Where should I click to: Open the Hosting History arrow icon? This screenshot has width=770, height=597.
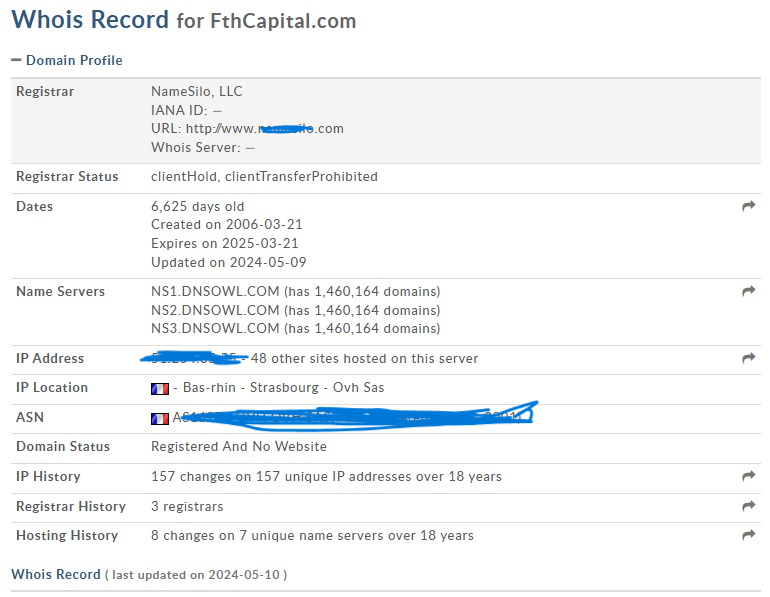click(748, 535)
